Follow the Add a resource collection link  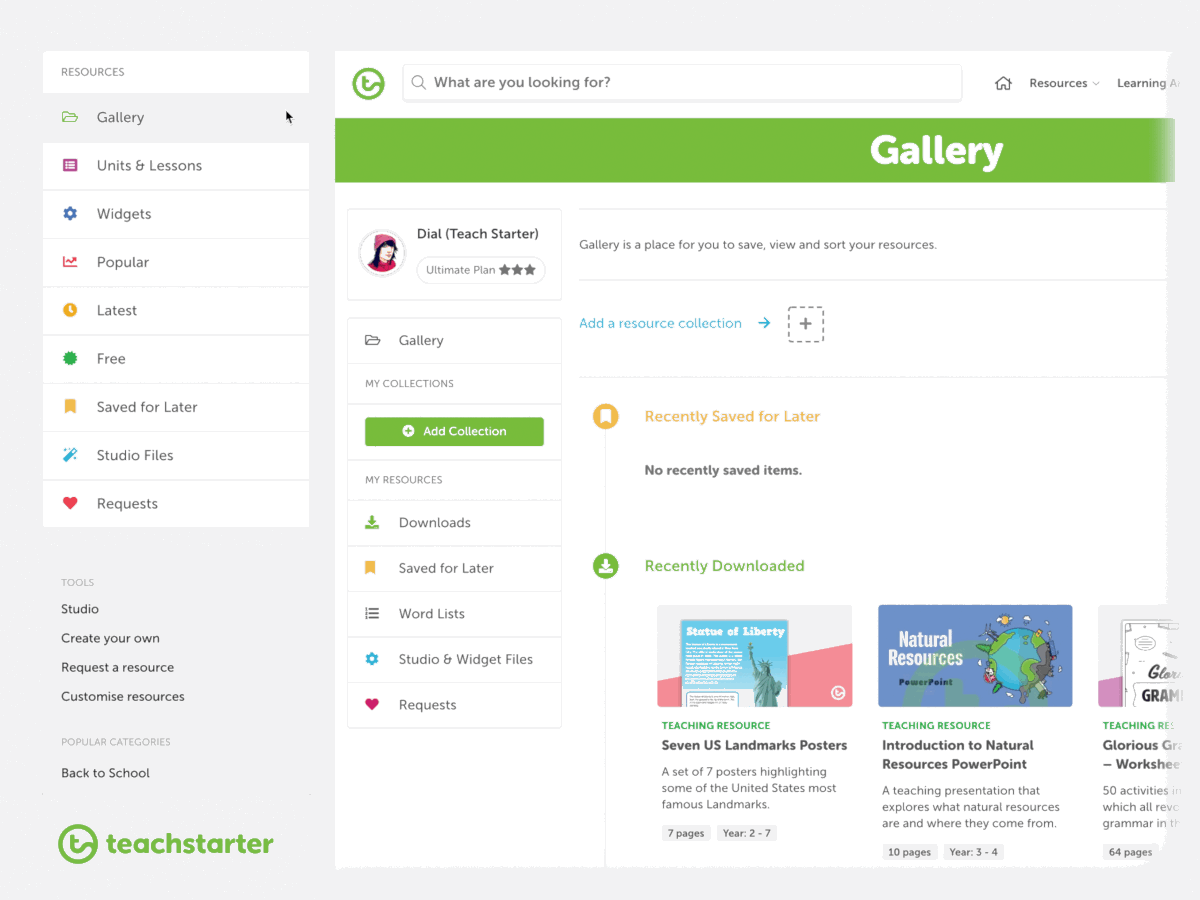click(x=660, y=323)
